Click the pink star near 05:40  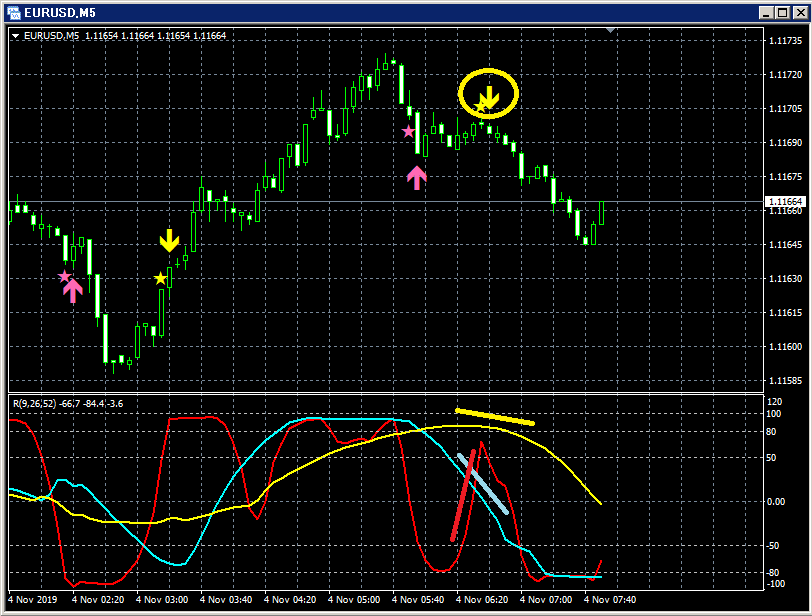click(409, 131)
